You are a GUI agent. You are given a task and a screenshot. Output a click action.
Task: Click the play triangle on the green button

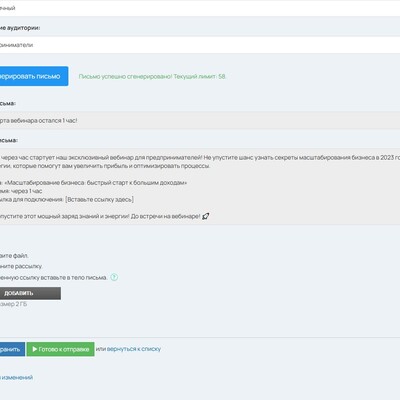35,349
